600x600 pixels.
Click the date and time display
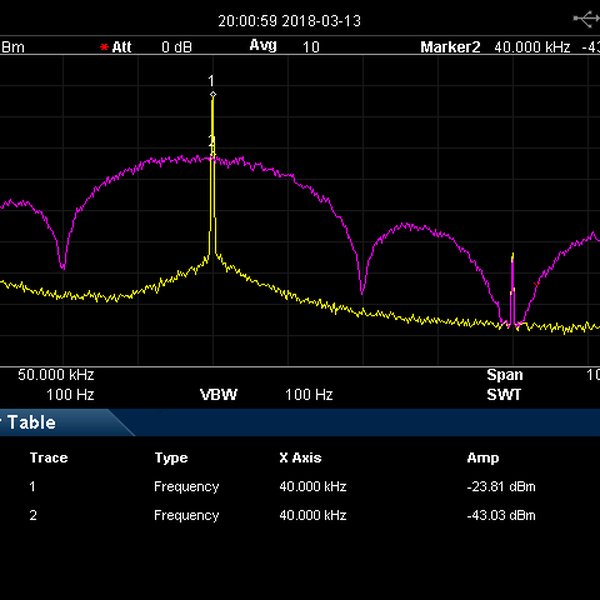[289, 20]
